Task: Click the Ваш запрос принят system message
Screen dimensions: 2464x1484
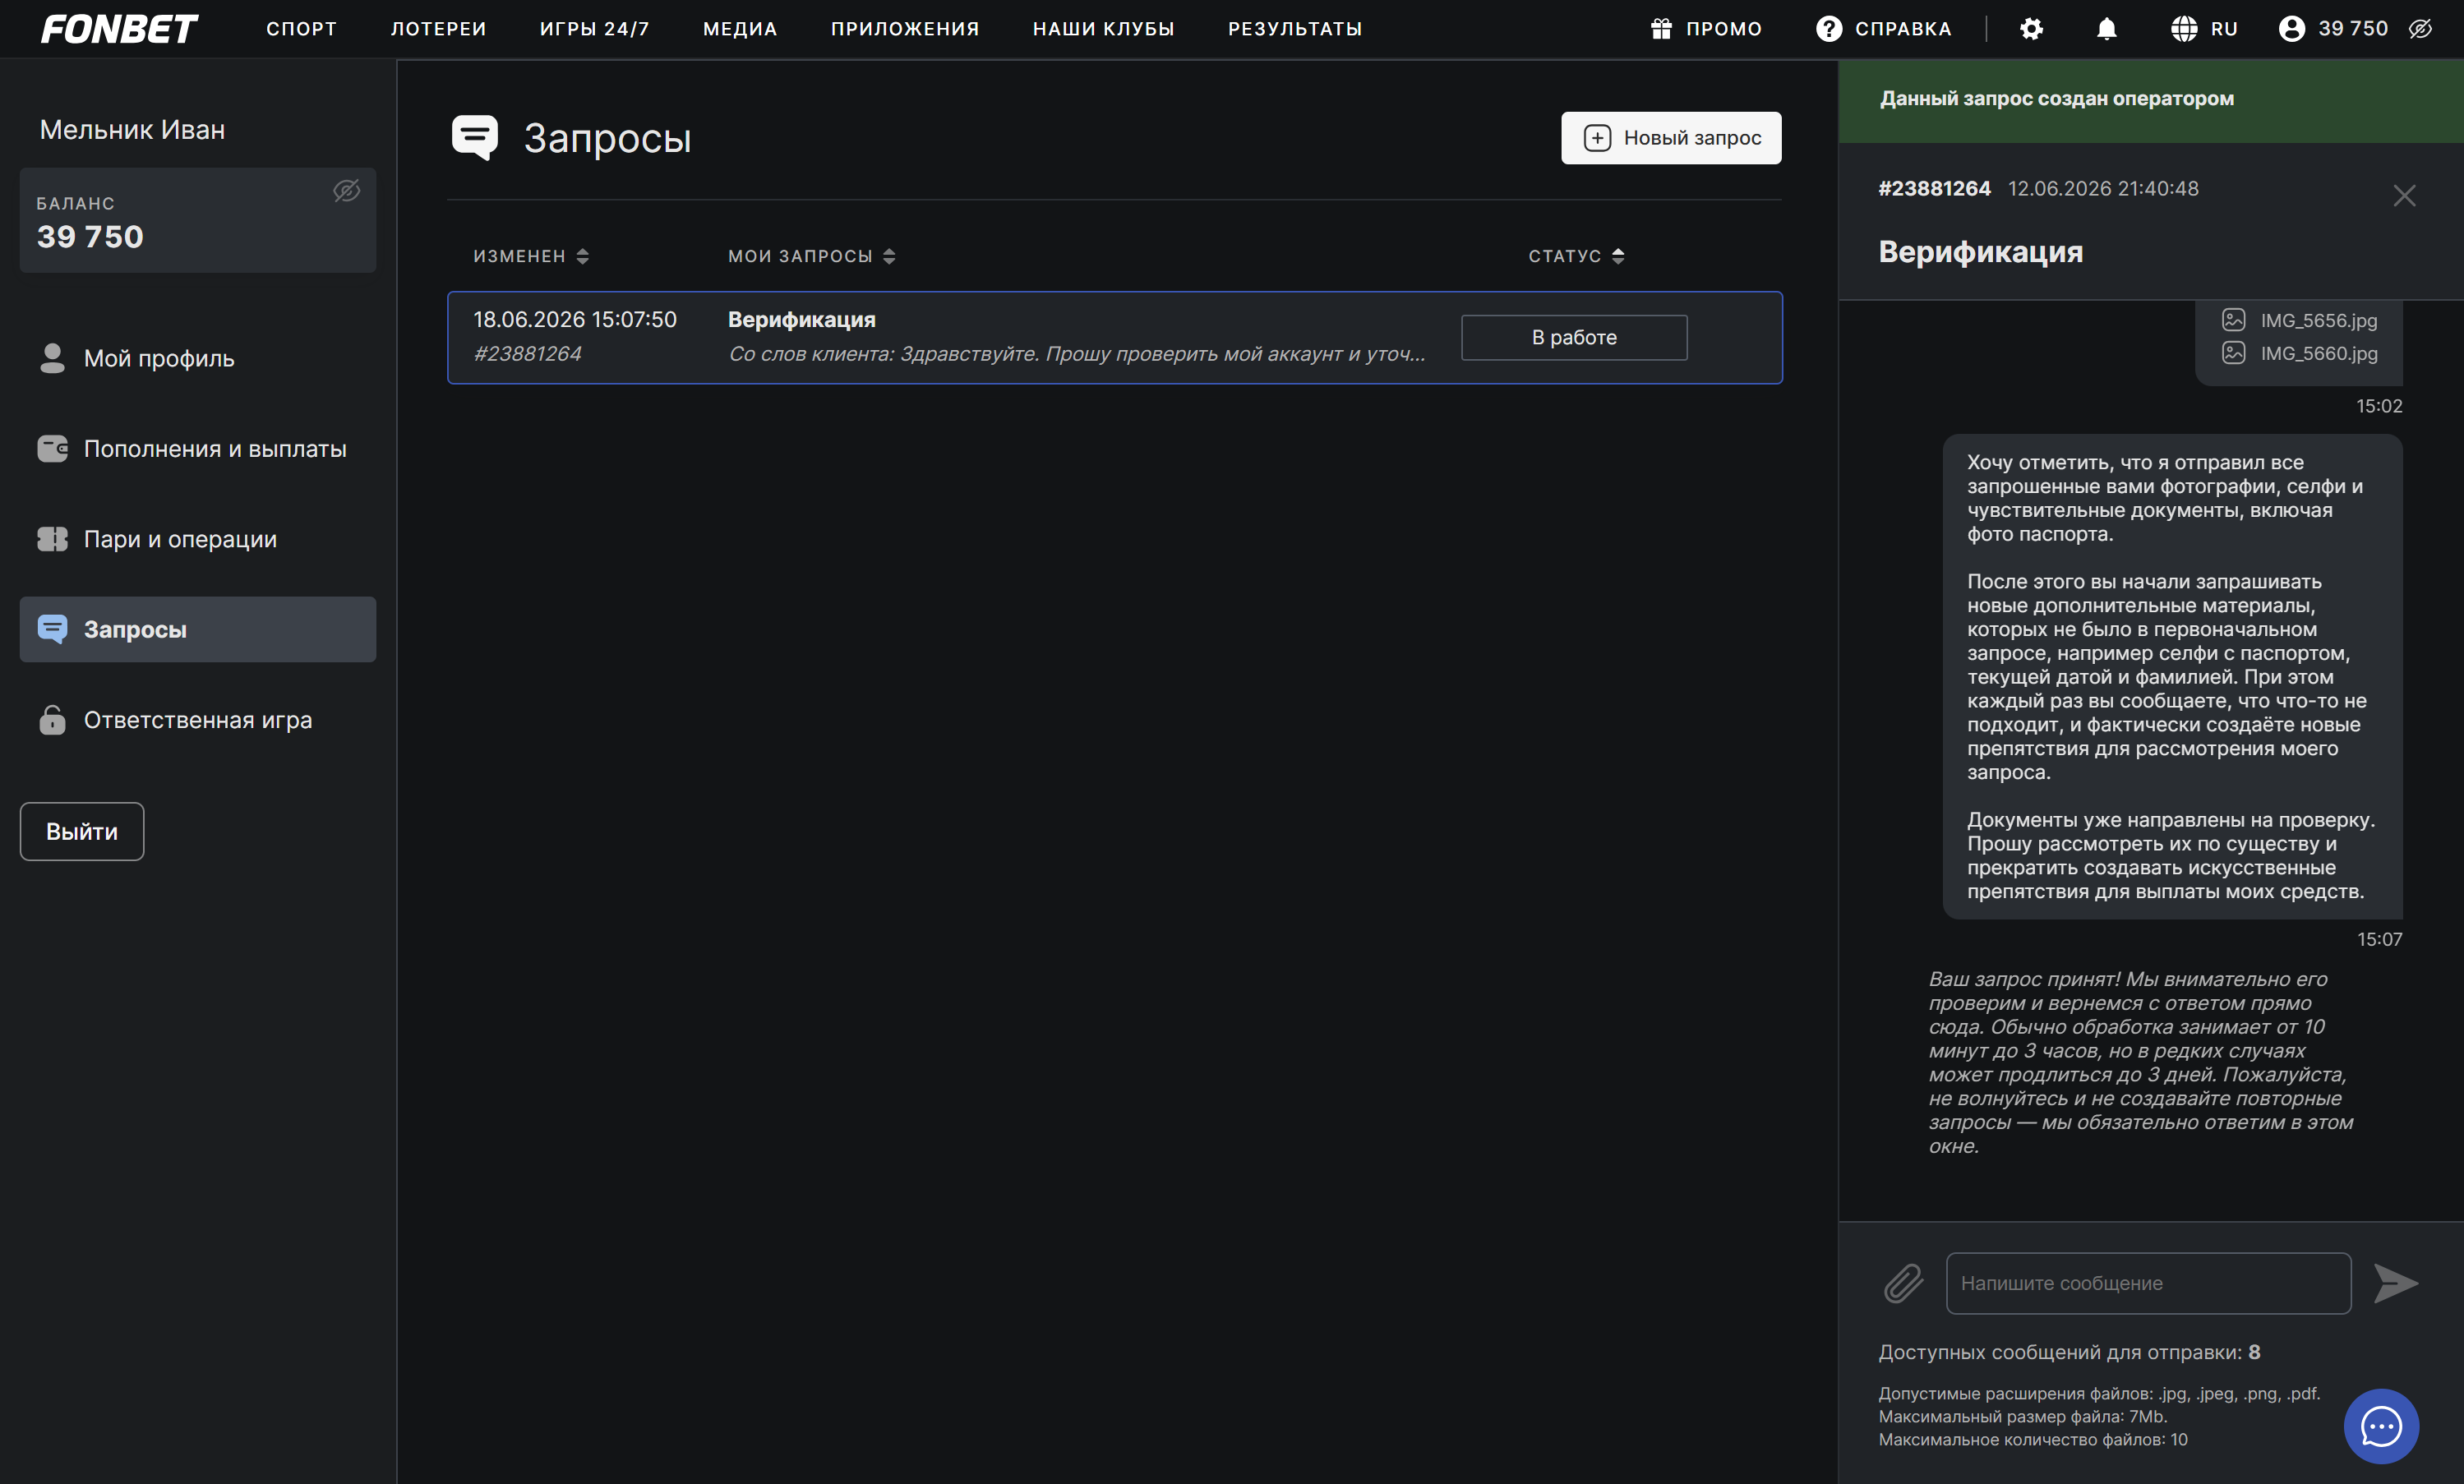Action: [2140, 1062]
